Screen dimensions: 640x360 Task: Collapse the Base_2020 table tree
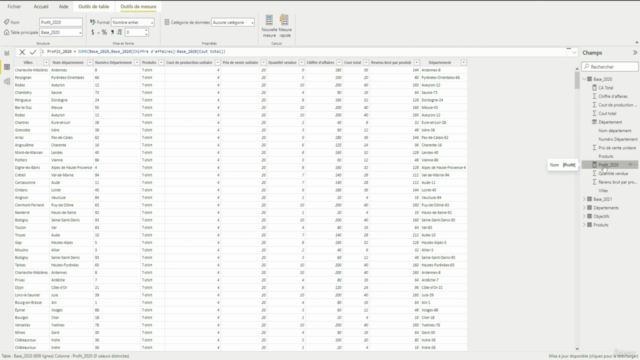(584, 79)
